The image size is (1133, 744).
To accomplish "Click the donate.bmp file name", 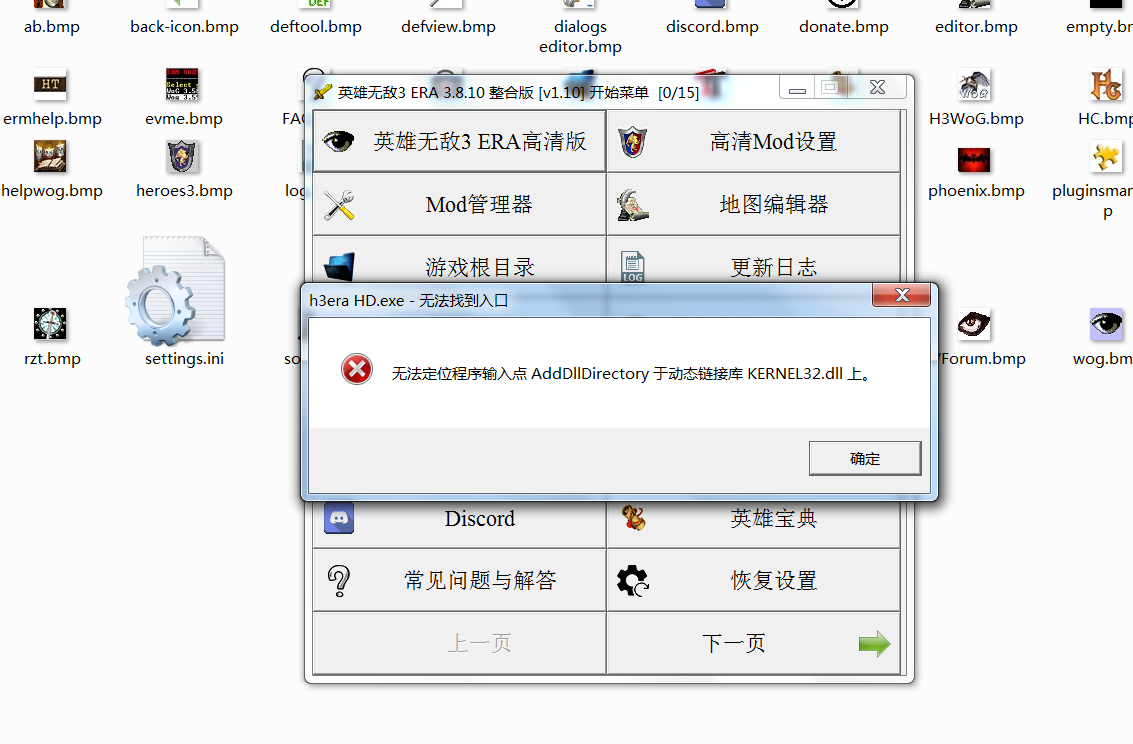I will pos(844,27).
